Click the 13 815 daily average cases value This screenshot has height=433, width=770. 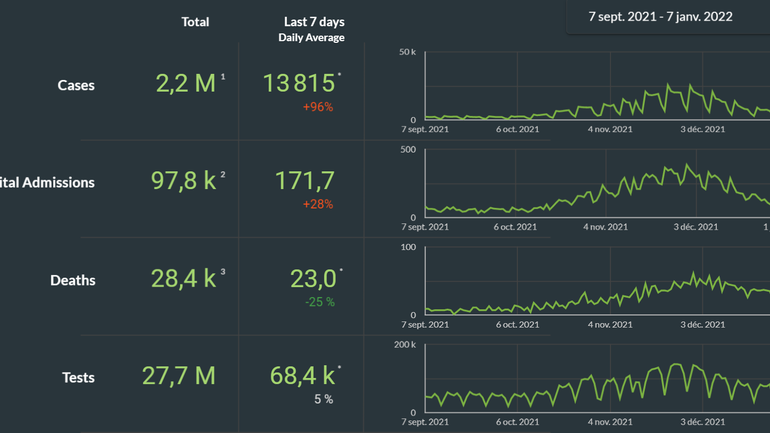[x=298, y=83]
